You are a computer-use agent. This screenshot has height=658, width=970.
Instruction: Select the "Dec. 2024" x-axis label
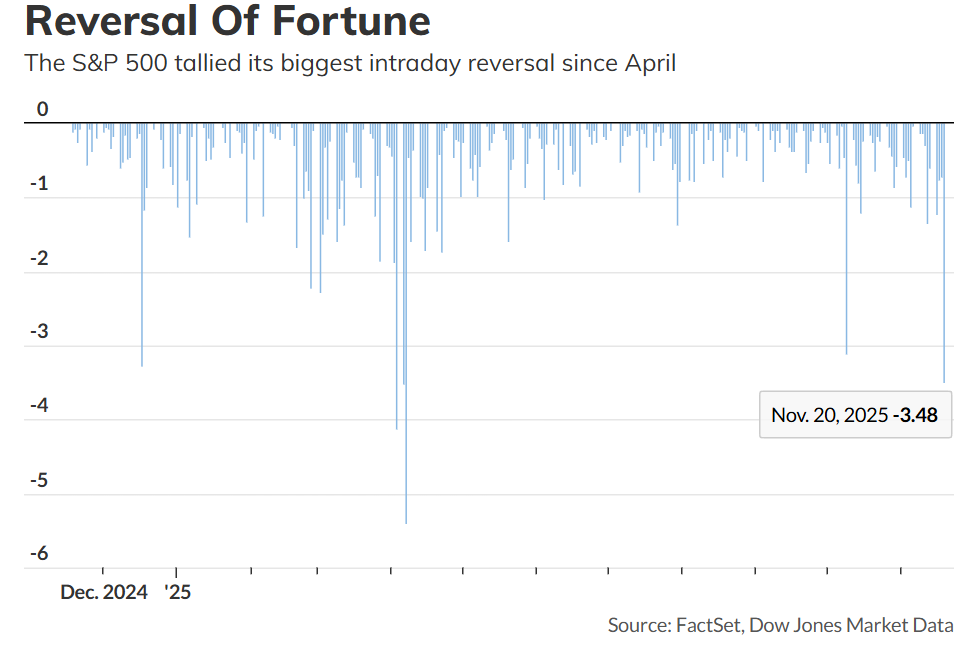103,592
